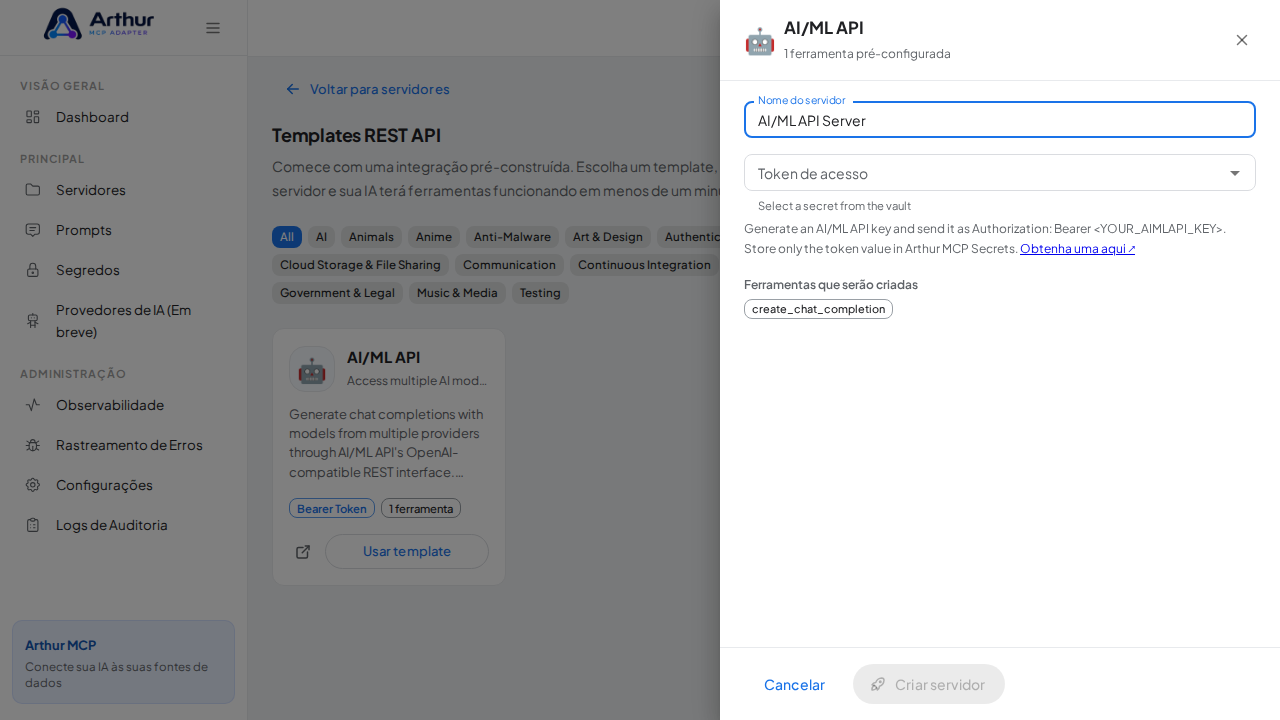Go back via Voltar para servidores
Screen dimensions: 1280x720
pos(367,89)
